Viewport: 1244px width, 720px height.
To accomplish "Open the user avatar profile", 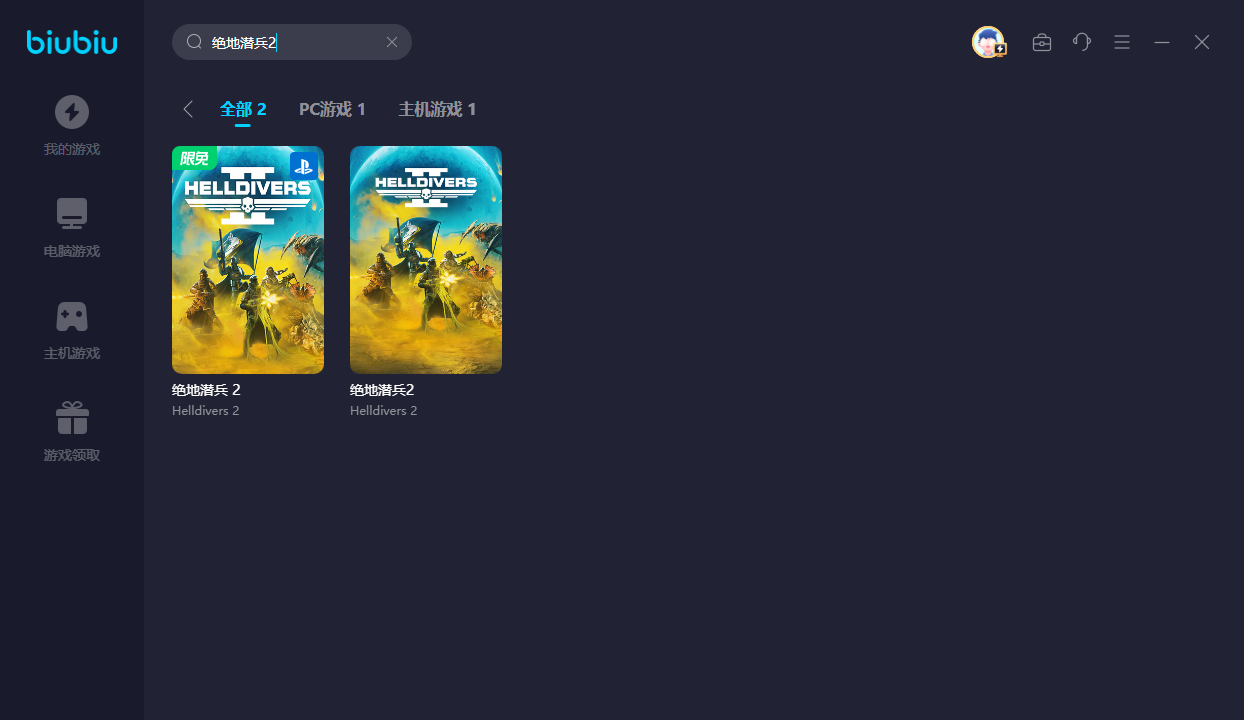I will [x=988, y=42].
